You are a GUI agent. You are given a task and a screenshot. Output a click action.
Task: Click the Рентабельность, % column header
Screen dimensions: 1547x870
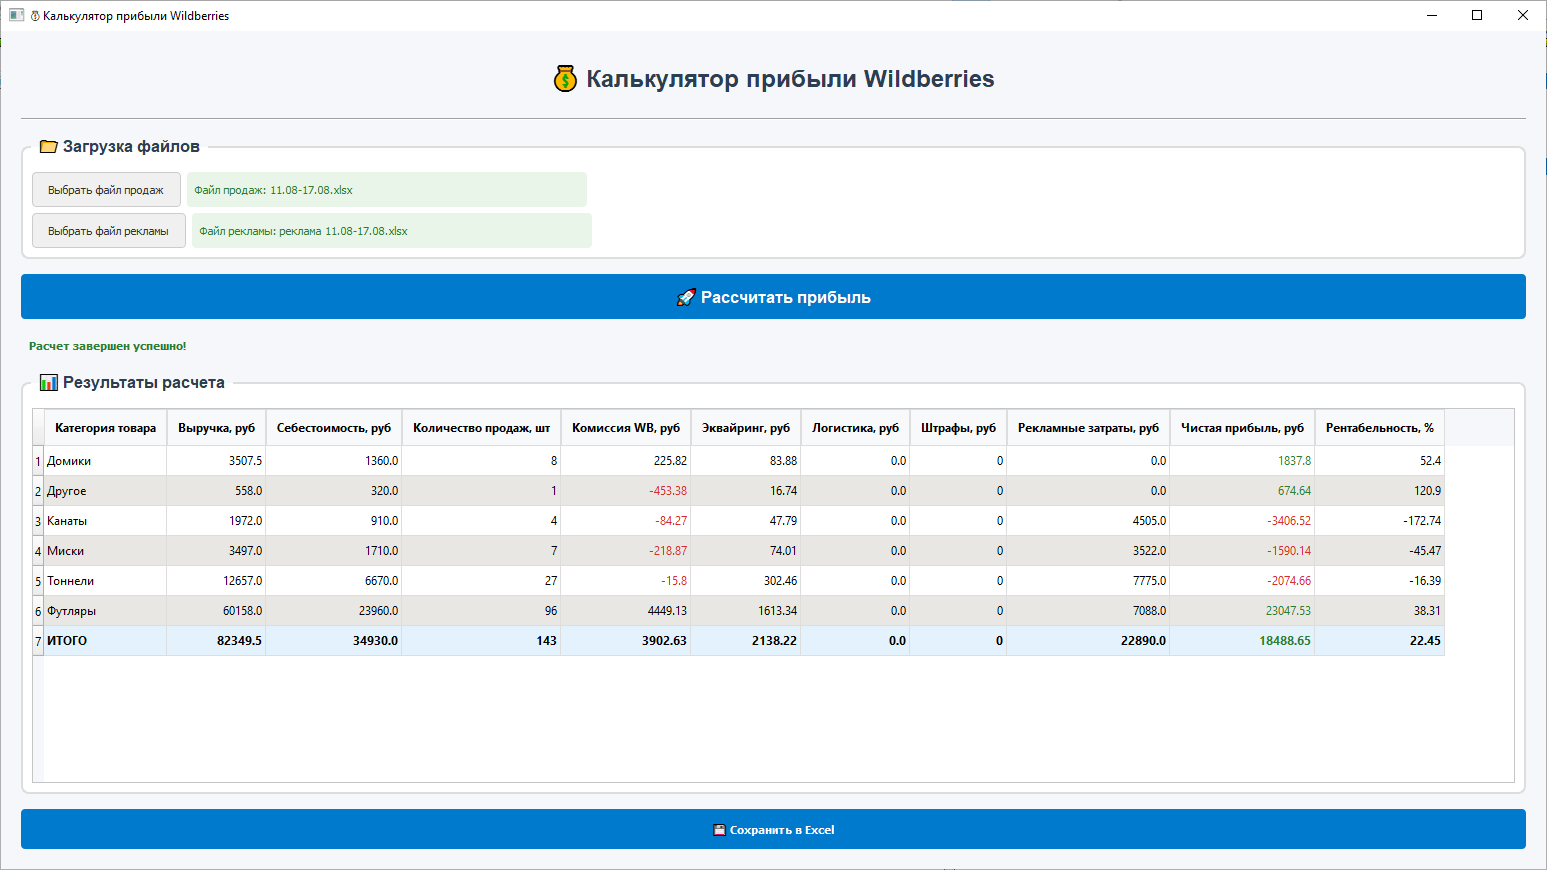[1379, 427]
